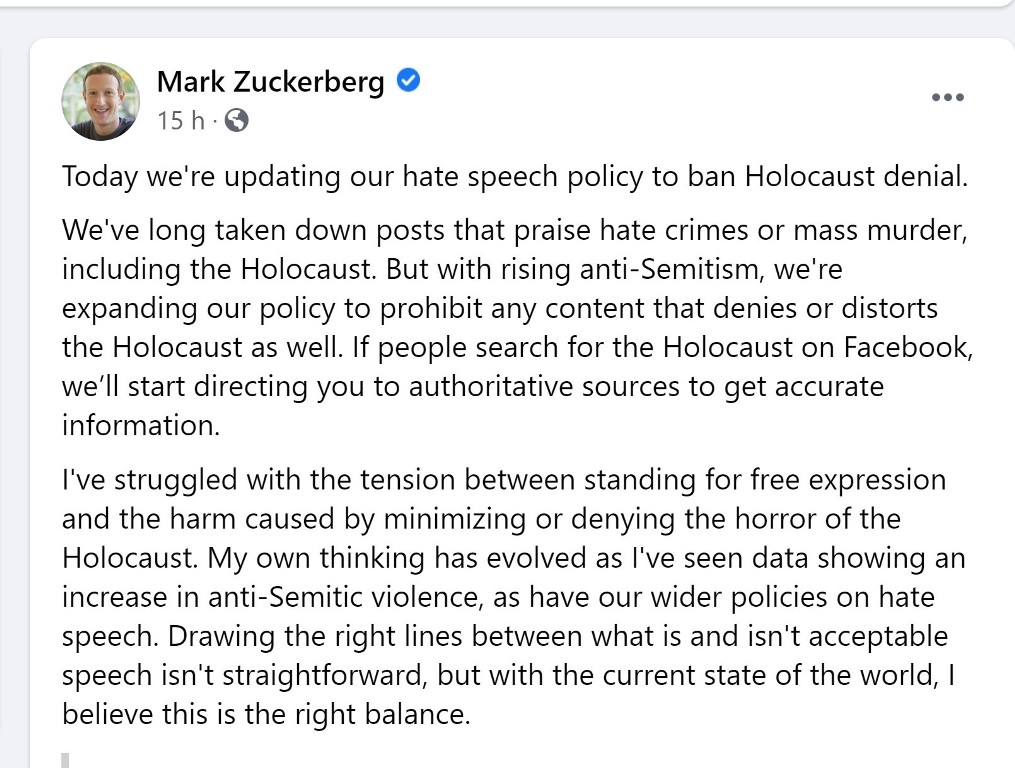Click the phrase 'free expression' in the post
Viewport: 1015px width, 768px height.
point(848,480)
